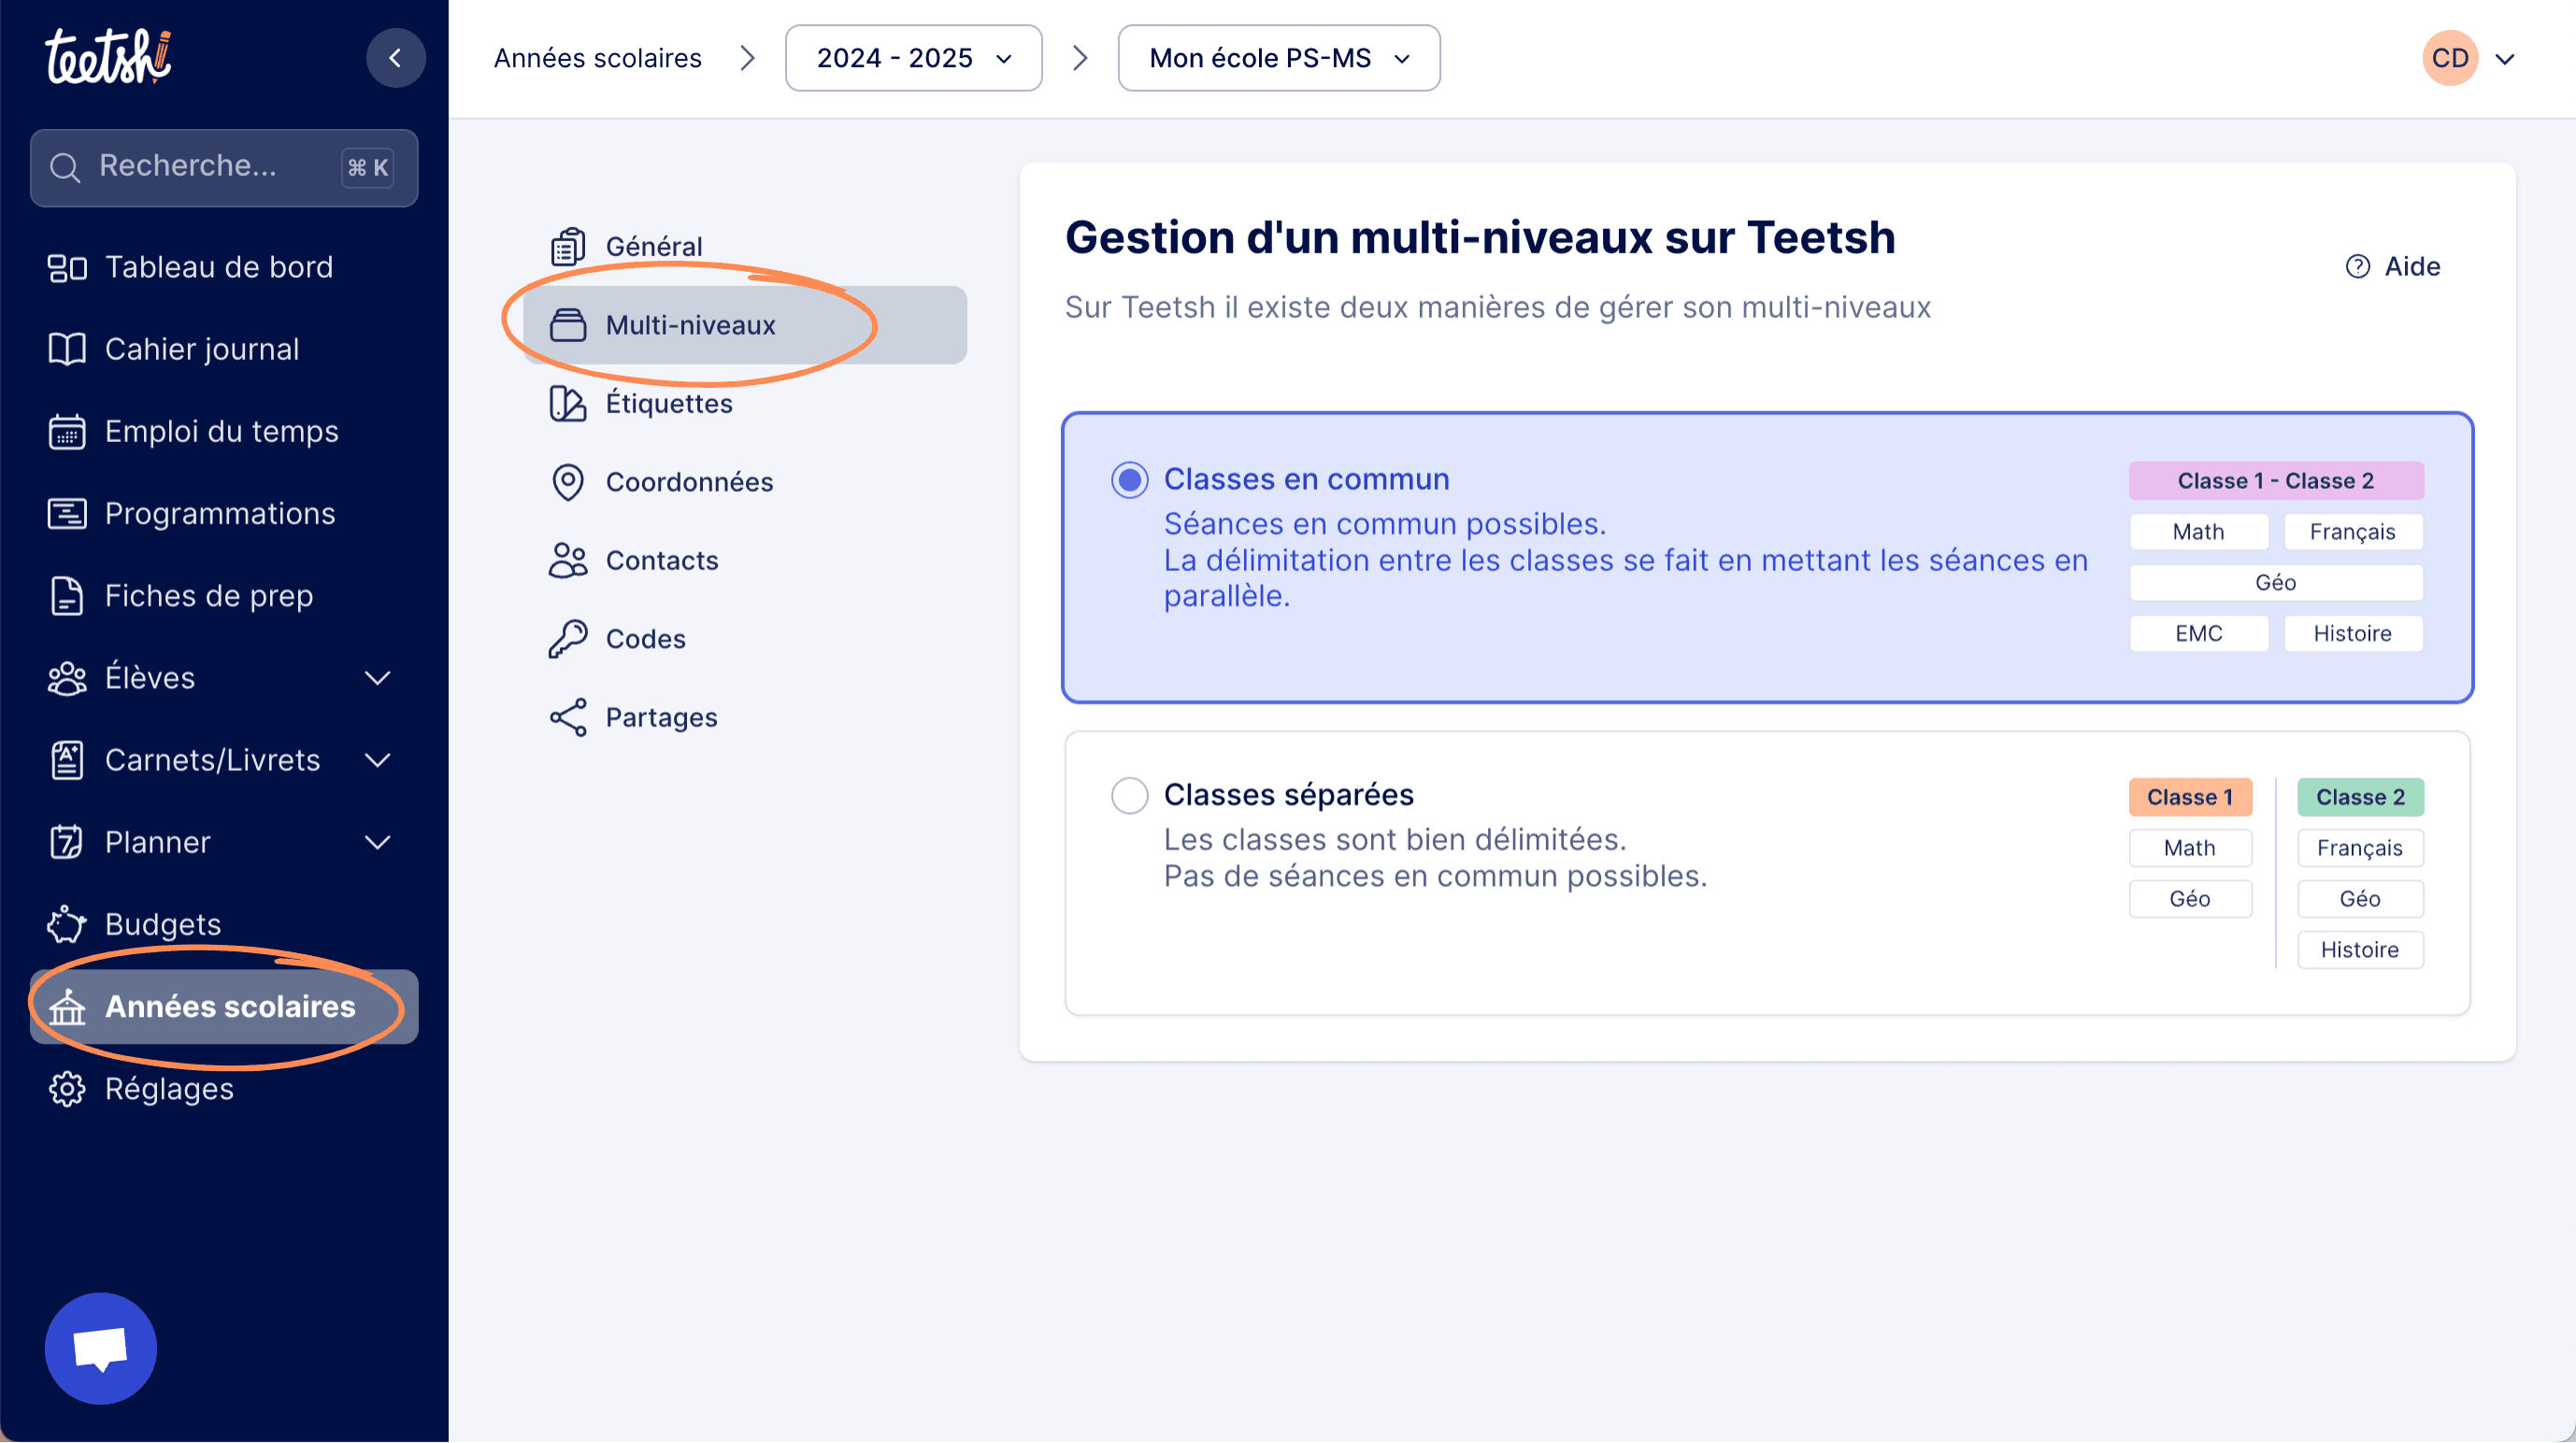Focus the Recherche search field
The height and width of the screenshot is (1443, 2576).
(224, 167)
